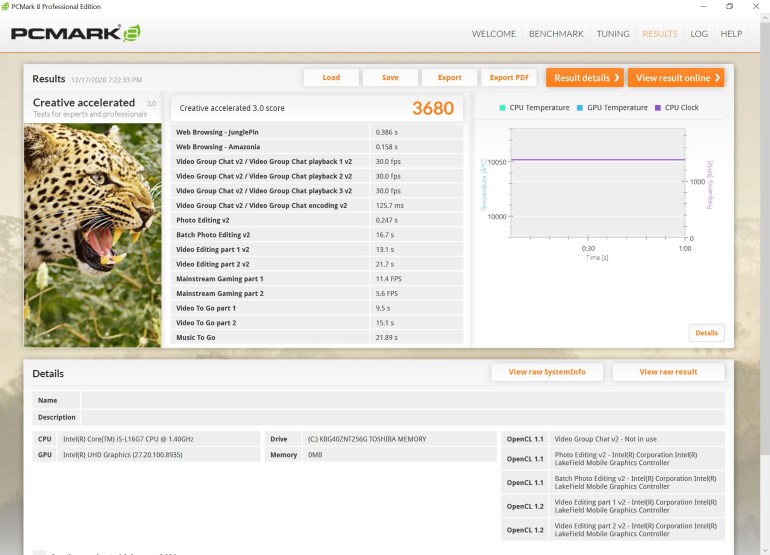This screenshot has height=555, width=770.
Task: Select the Music To Go row
Action: pos(317,337)
